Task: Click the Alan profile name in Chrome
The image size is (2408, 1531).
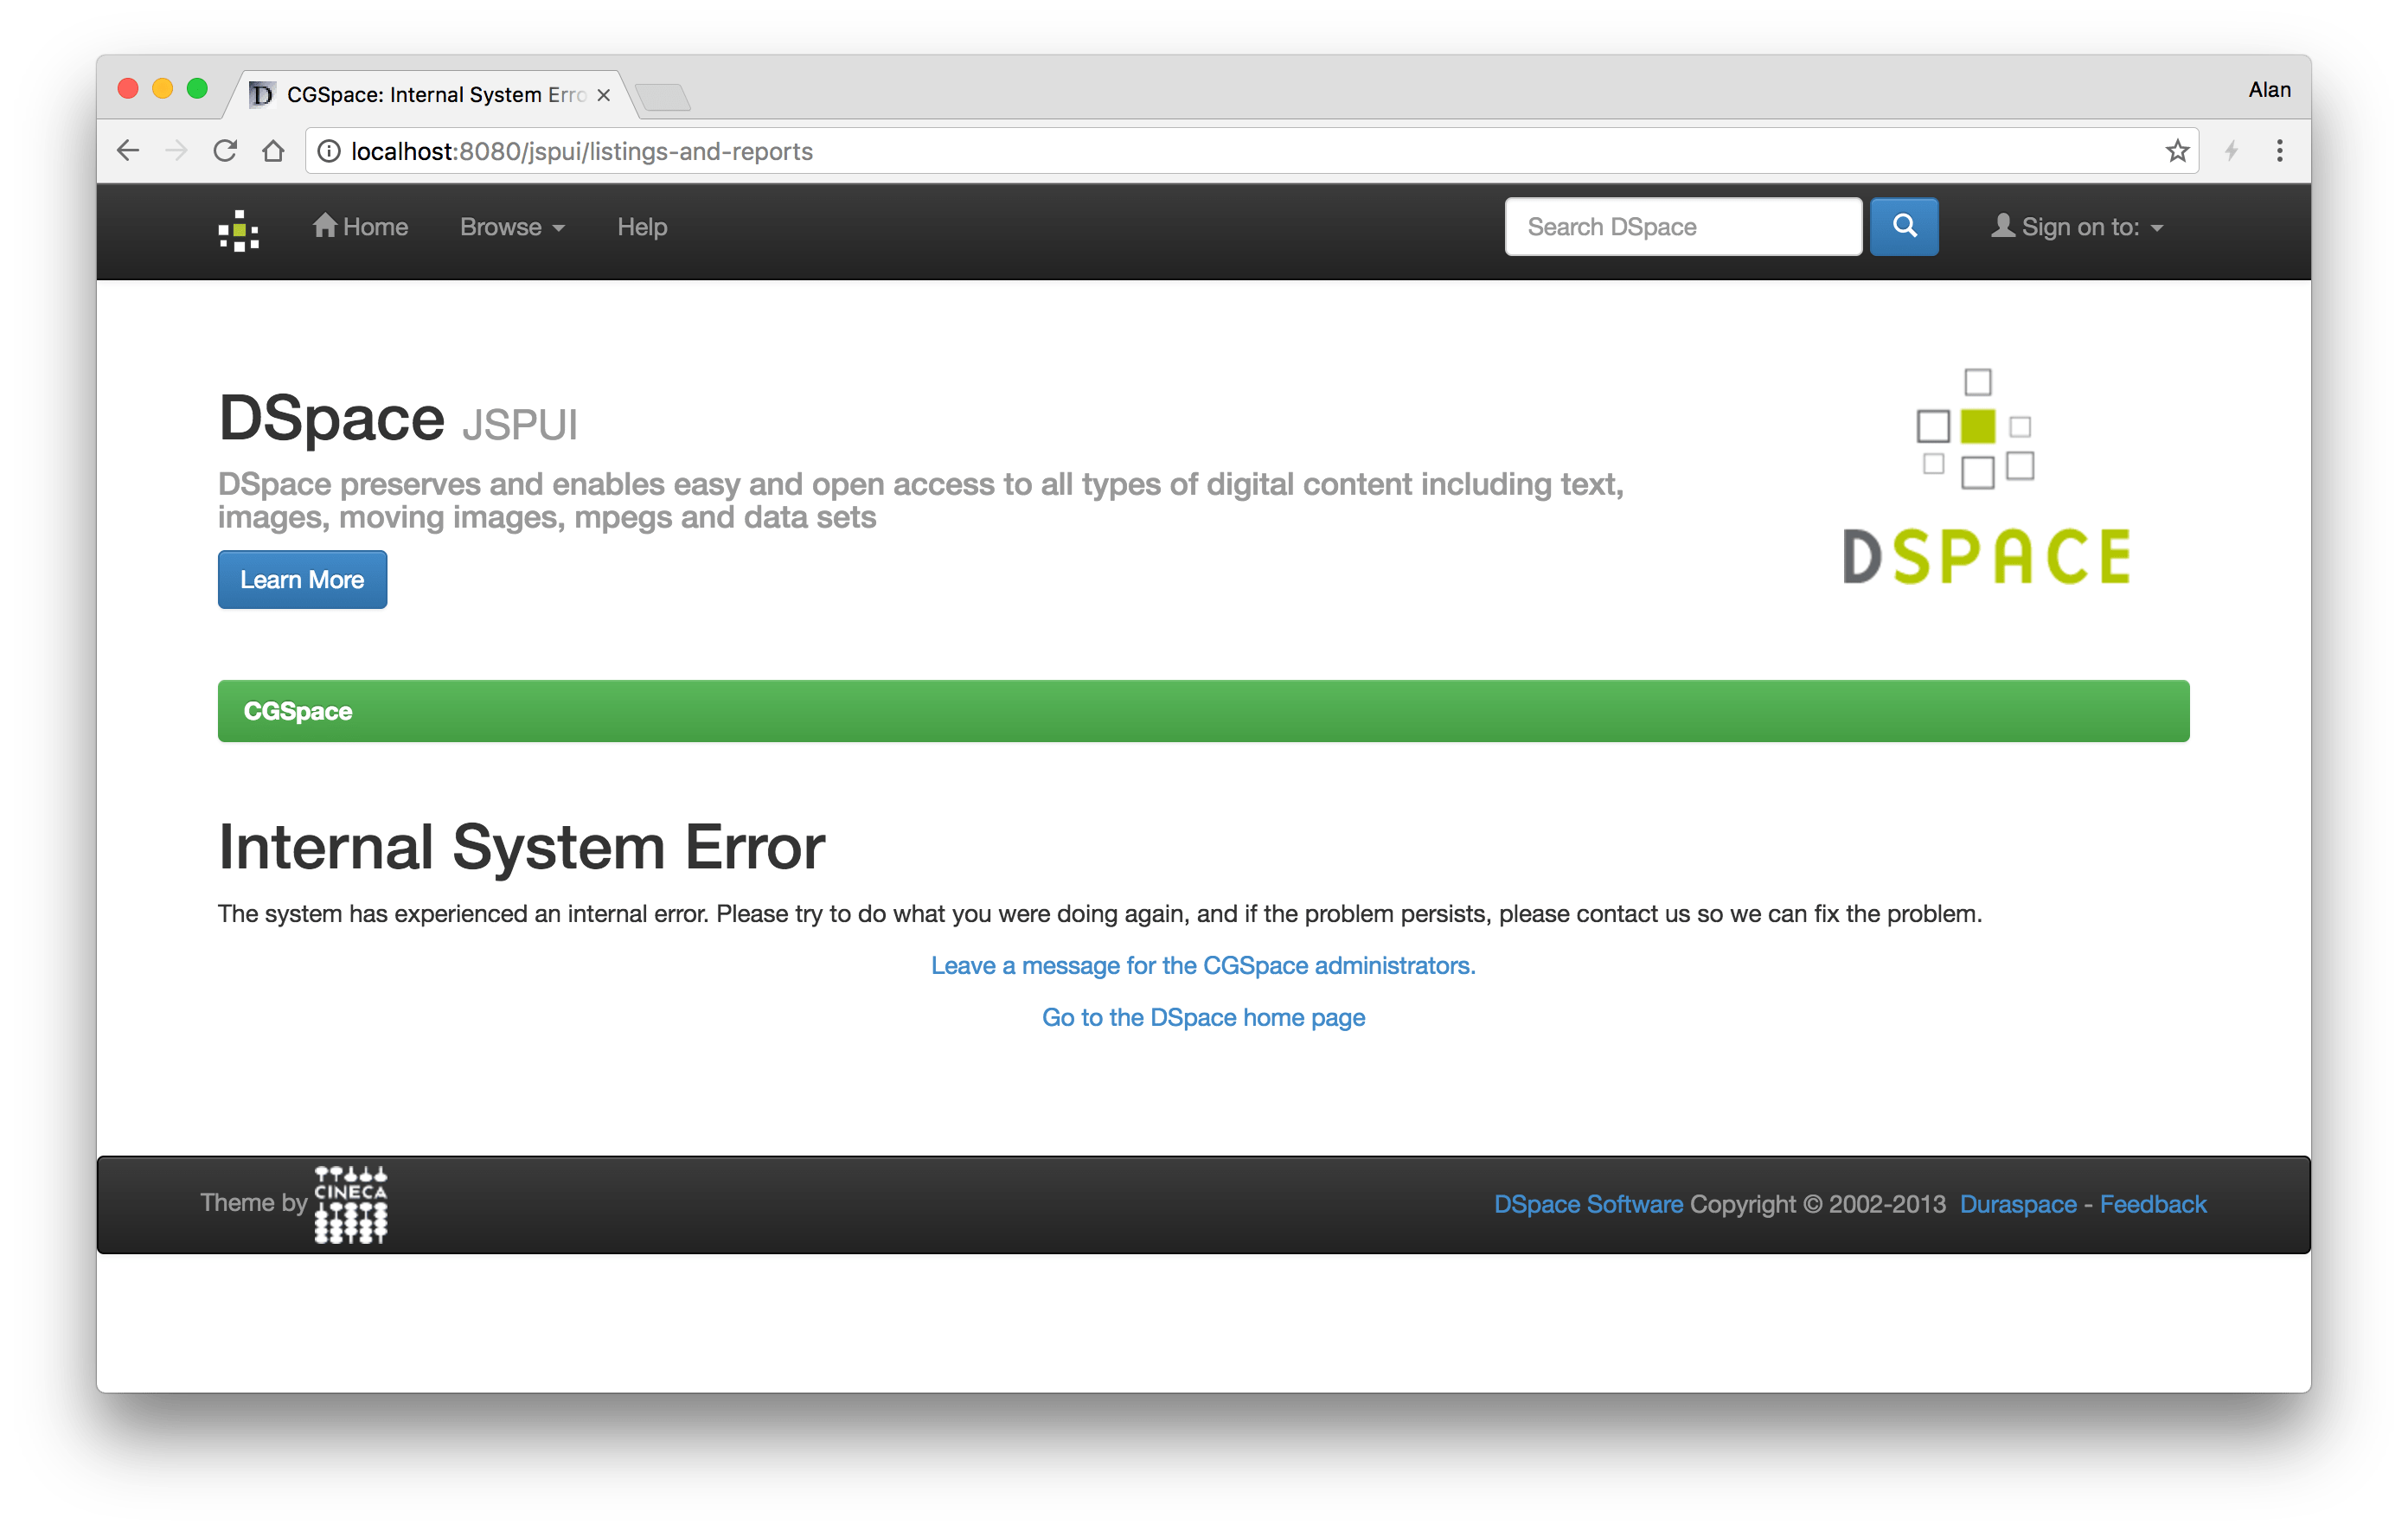Action: 2269,90
